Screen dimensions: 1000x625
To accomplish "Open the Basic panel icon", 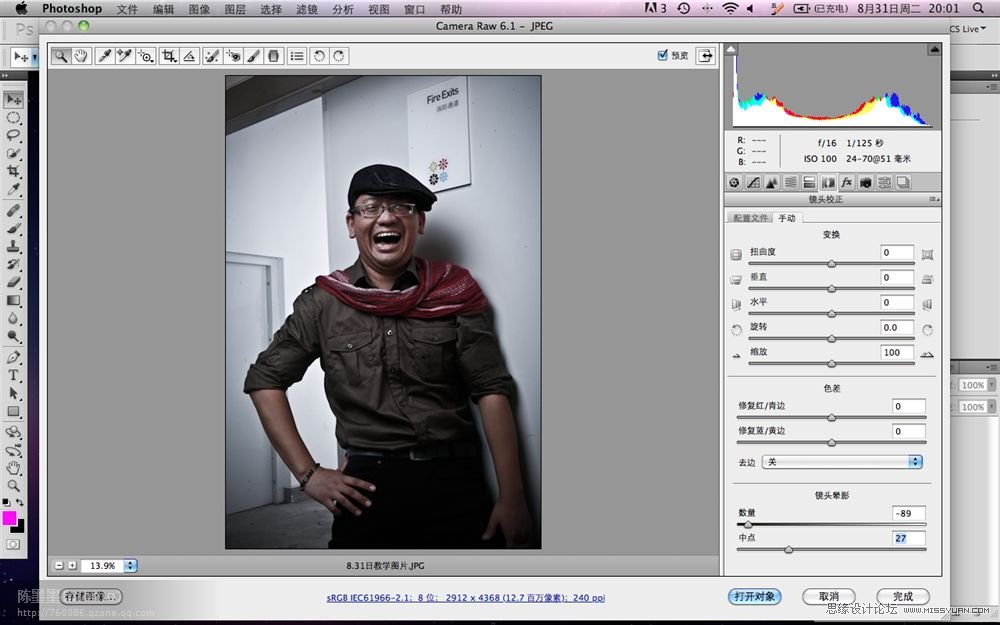I will click(x=734, y=183).
